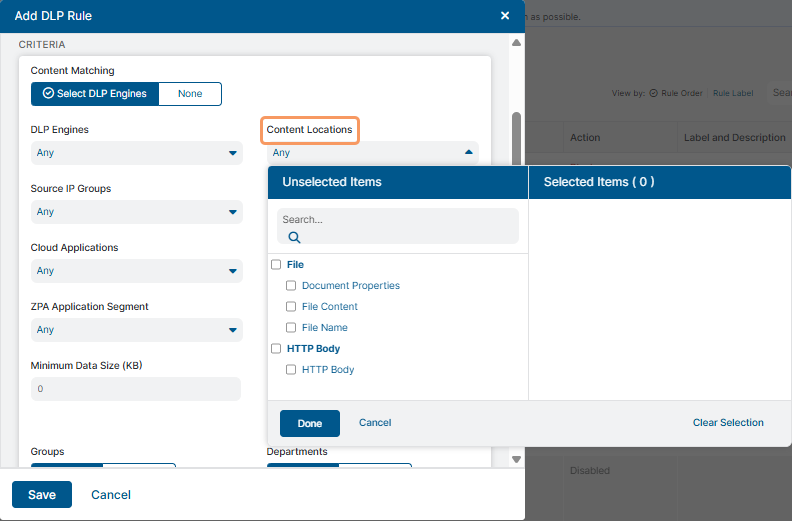Tick the File Name checkbox

(292, 328)
